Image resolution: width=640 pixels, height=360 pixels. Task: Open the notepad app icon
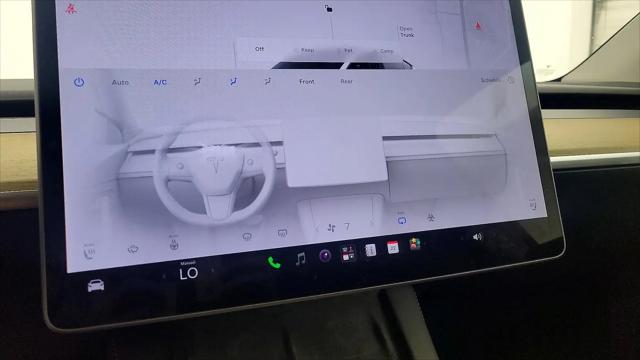[371, 250]
